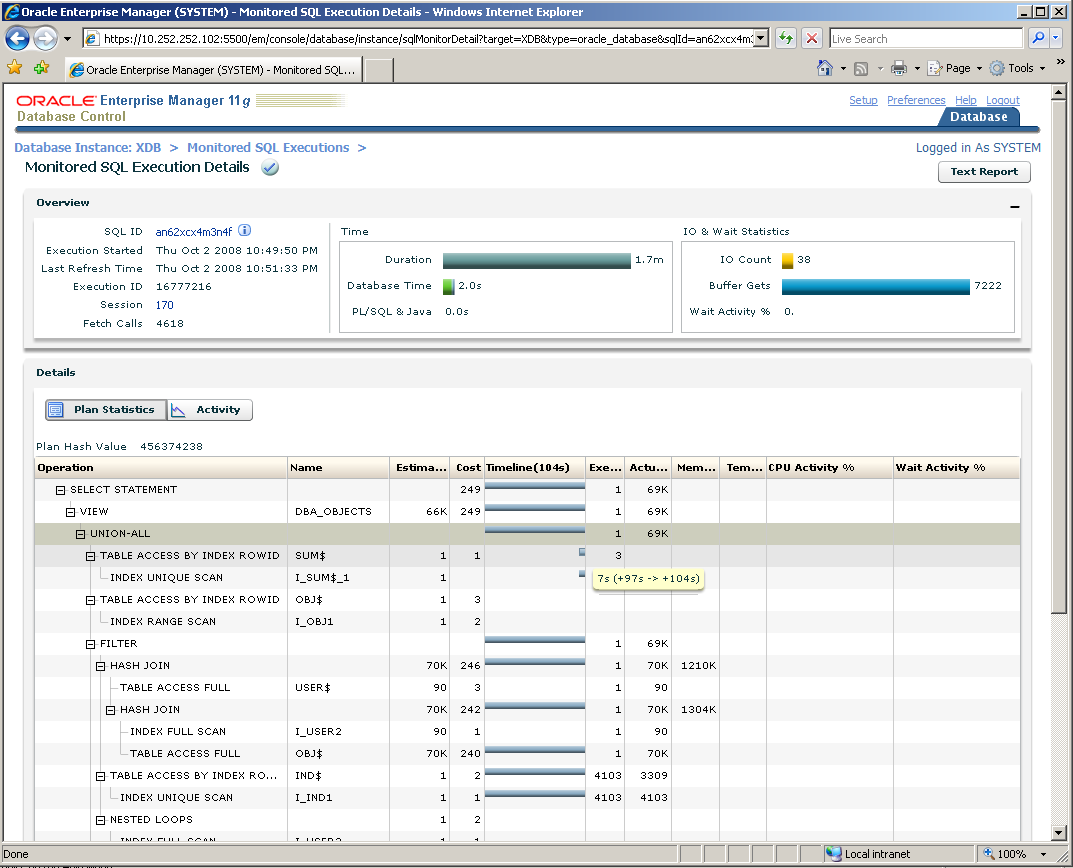1073x868 pixels.
Task: Open SQL ID an62xcx4m3n4f link
Action: (194, 232)
